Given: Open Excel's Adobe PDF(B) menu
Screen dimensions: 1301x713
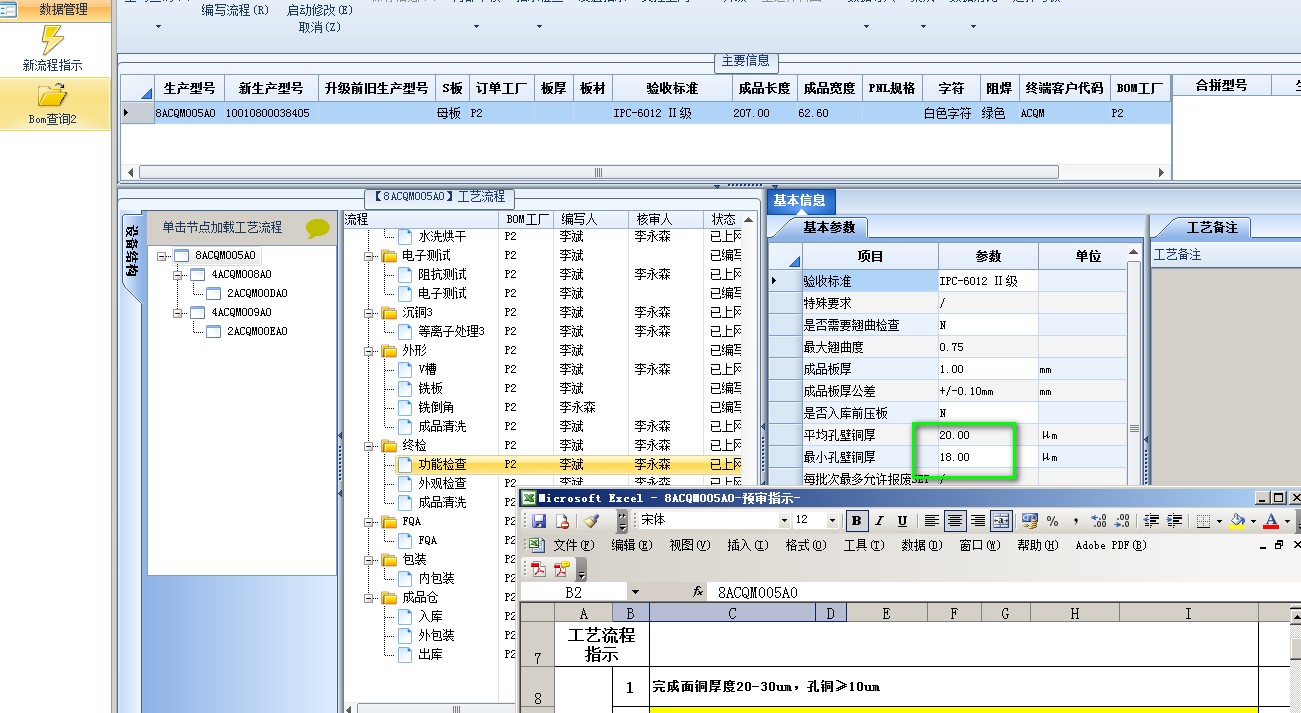Looking at the screenshot, I should pyautogui.click(x=1111, y=545).
